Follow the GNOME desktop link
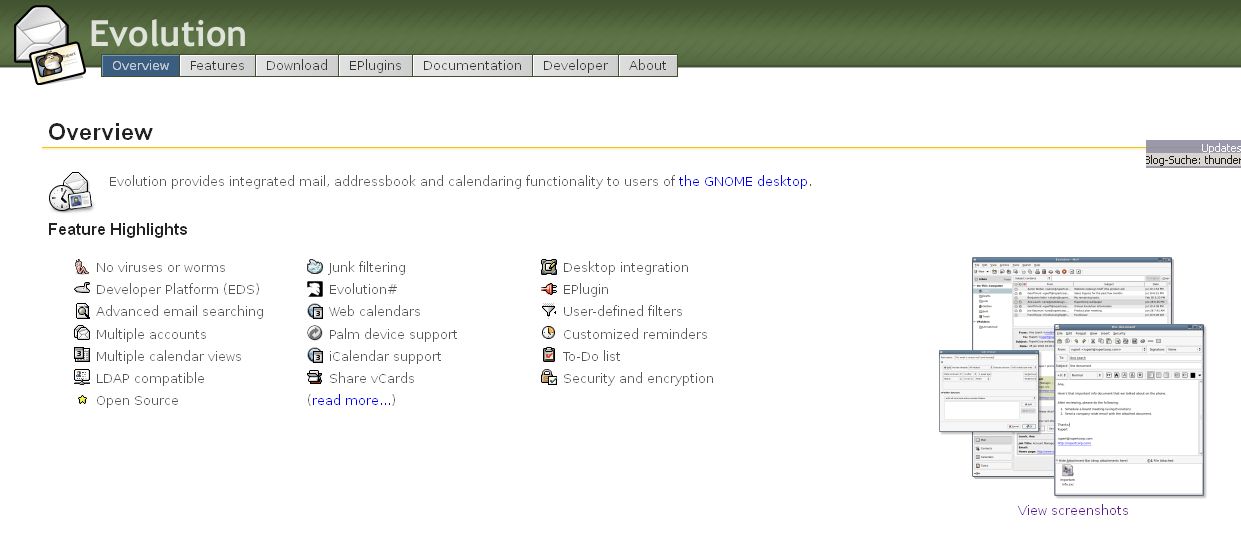1241x550 pixels. pos(743,182)
